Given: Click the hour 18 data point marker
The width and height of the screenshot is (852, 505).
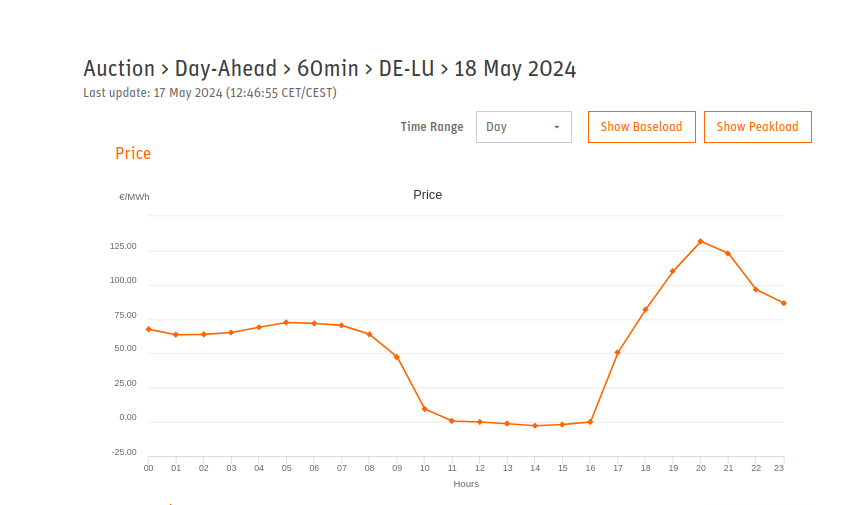Looking at the screenshot, I should click(x=646, y=310).
